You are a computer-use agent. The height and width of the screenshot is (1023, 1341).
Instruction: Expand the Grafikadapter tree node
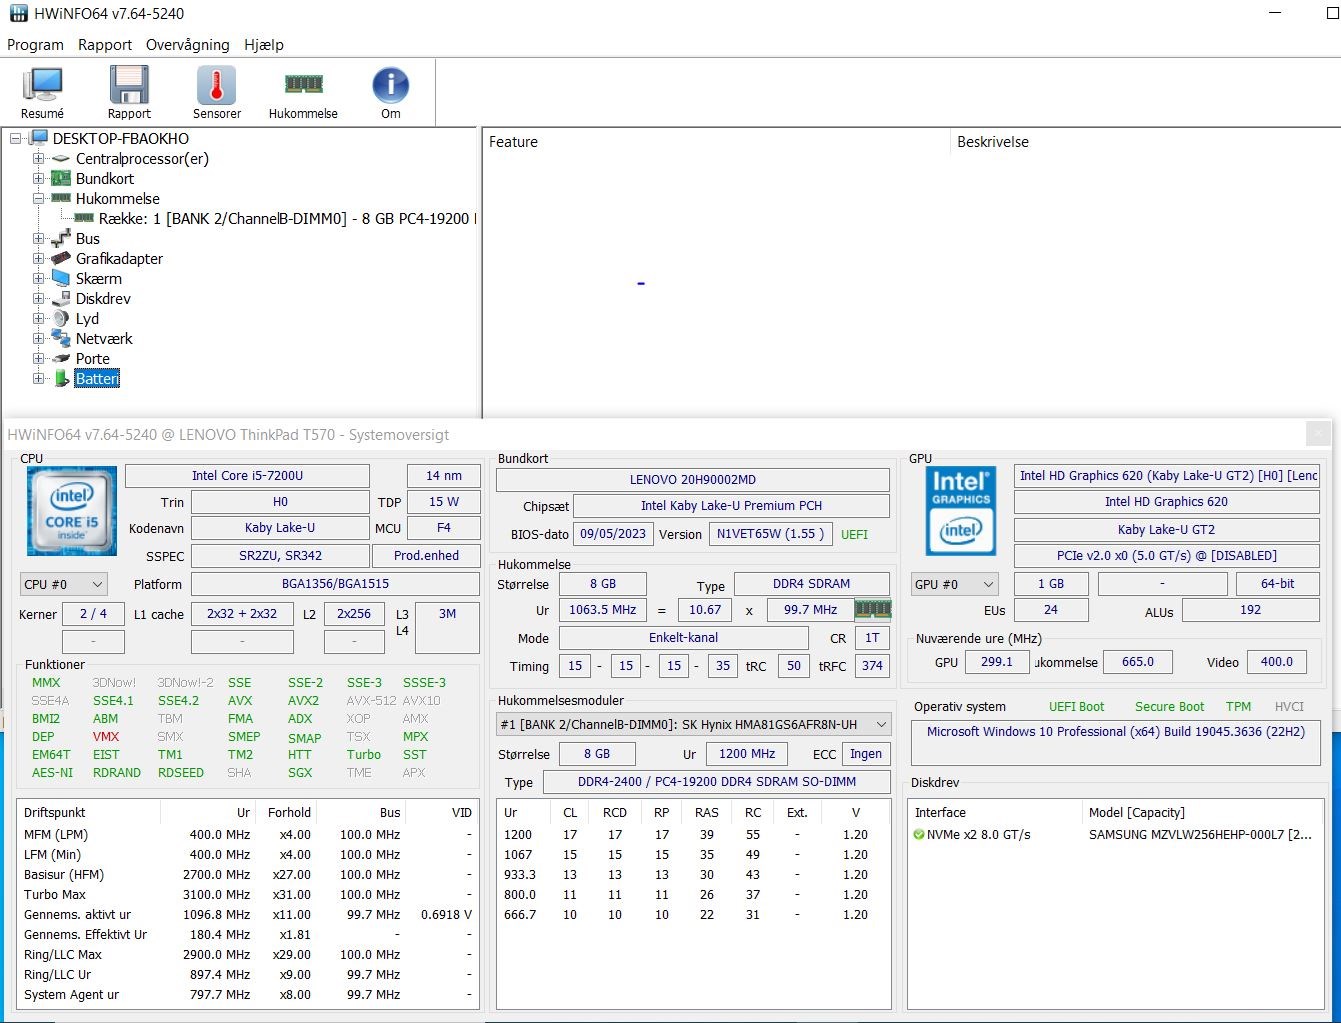38,258
